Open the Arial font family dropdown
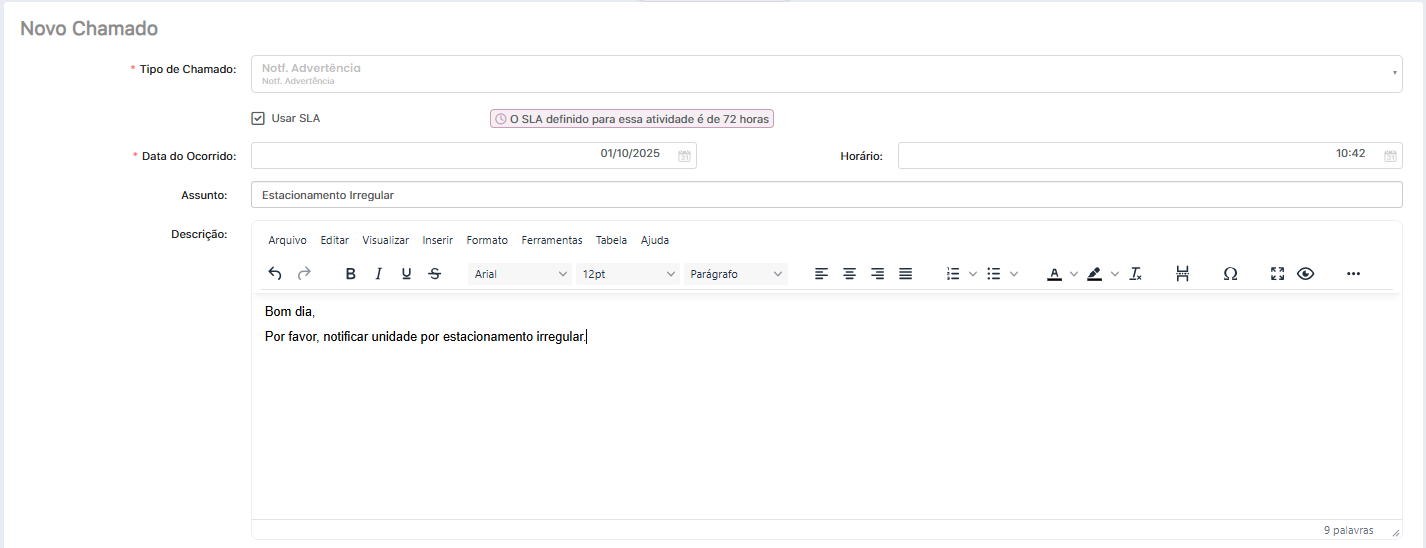 click(x=520, y=273)
